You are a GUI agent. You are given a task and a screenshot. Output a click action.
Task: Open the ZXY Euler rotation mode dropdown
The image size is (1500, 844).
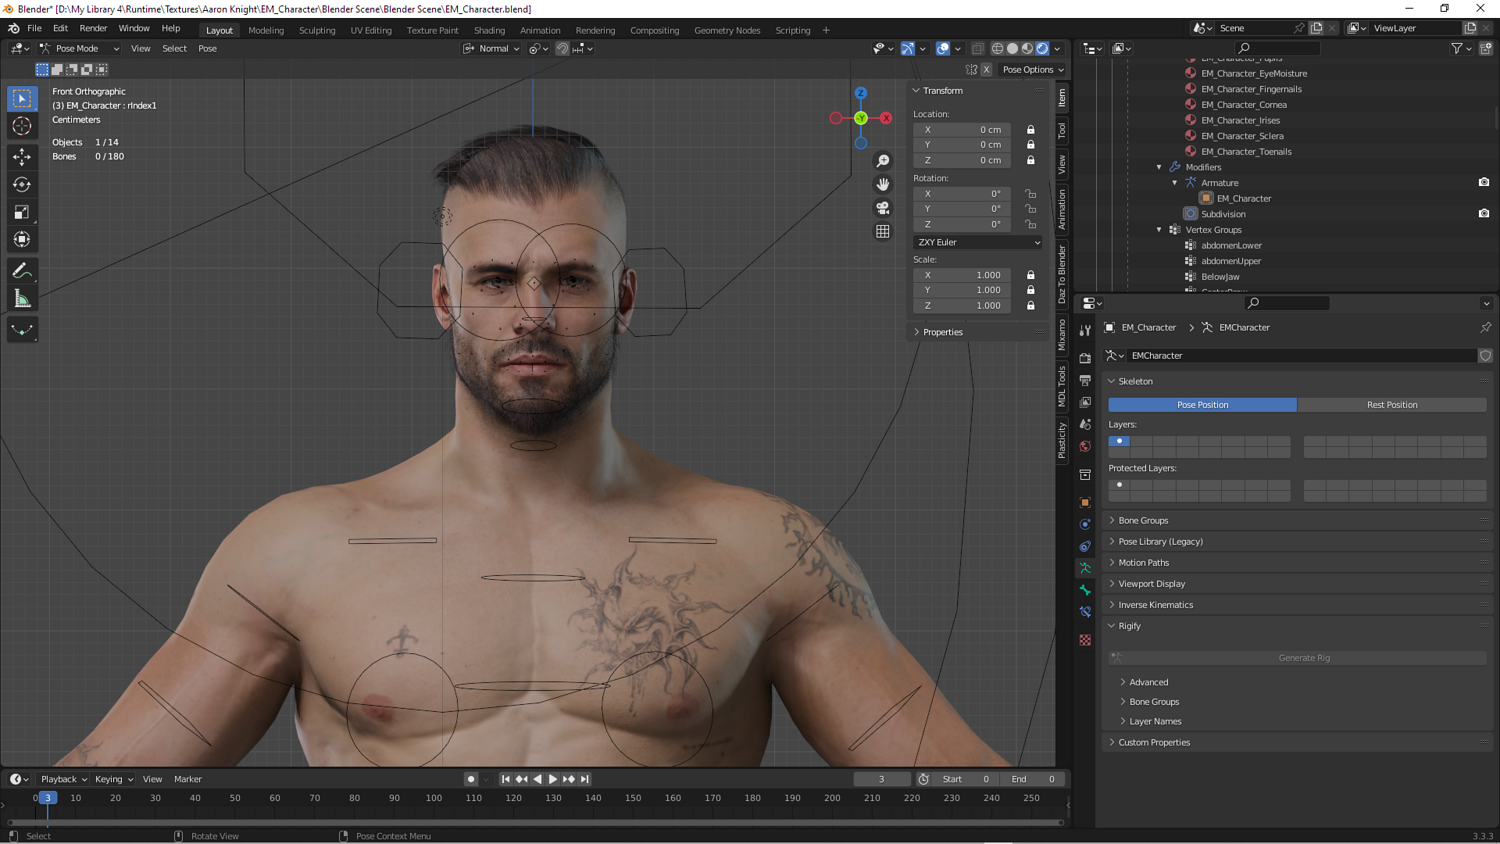coord(978,242)
